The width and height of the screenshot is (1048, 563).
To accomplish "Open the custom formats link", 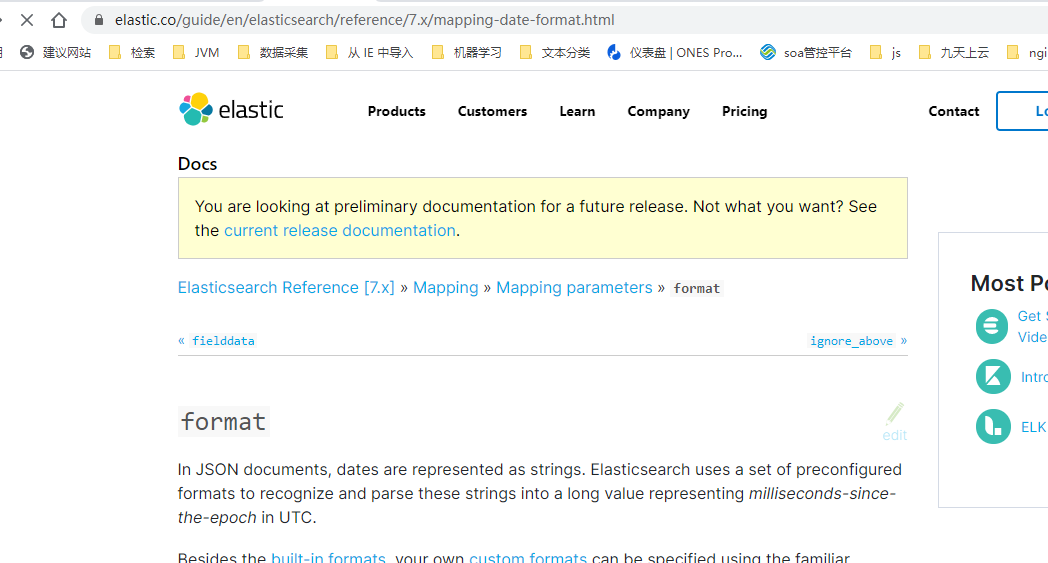I will coord(528,557).
